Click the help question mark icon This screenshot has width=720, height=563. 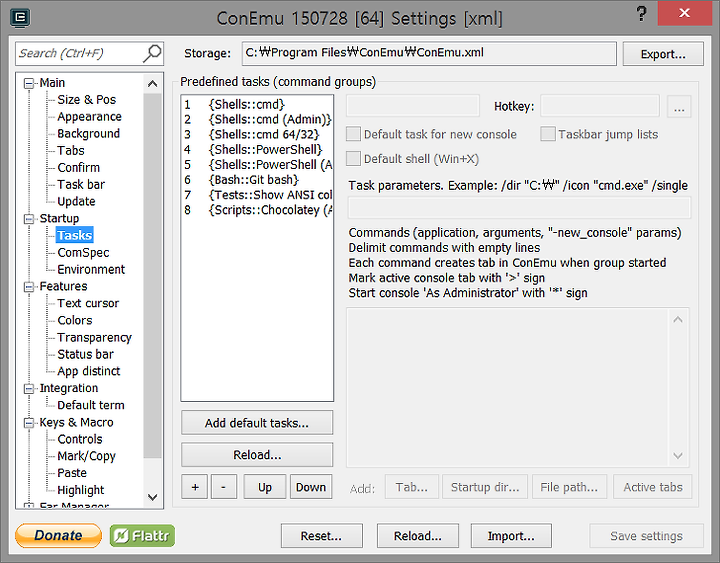(641, 14)
